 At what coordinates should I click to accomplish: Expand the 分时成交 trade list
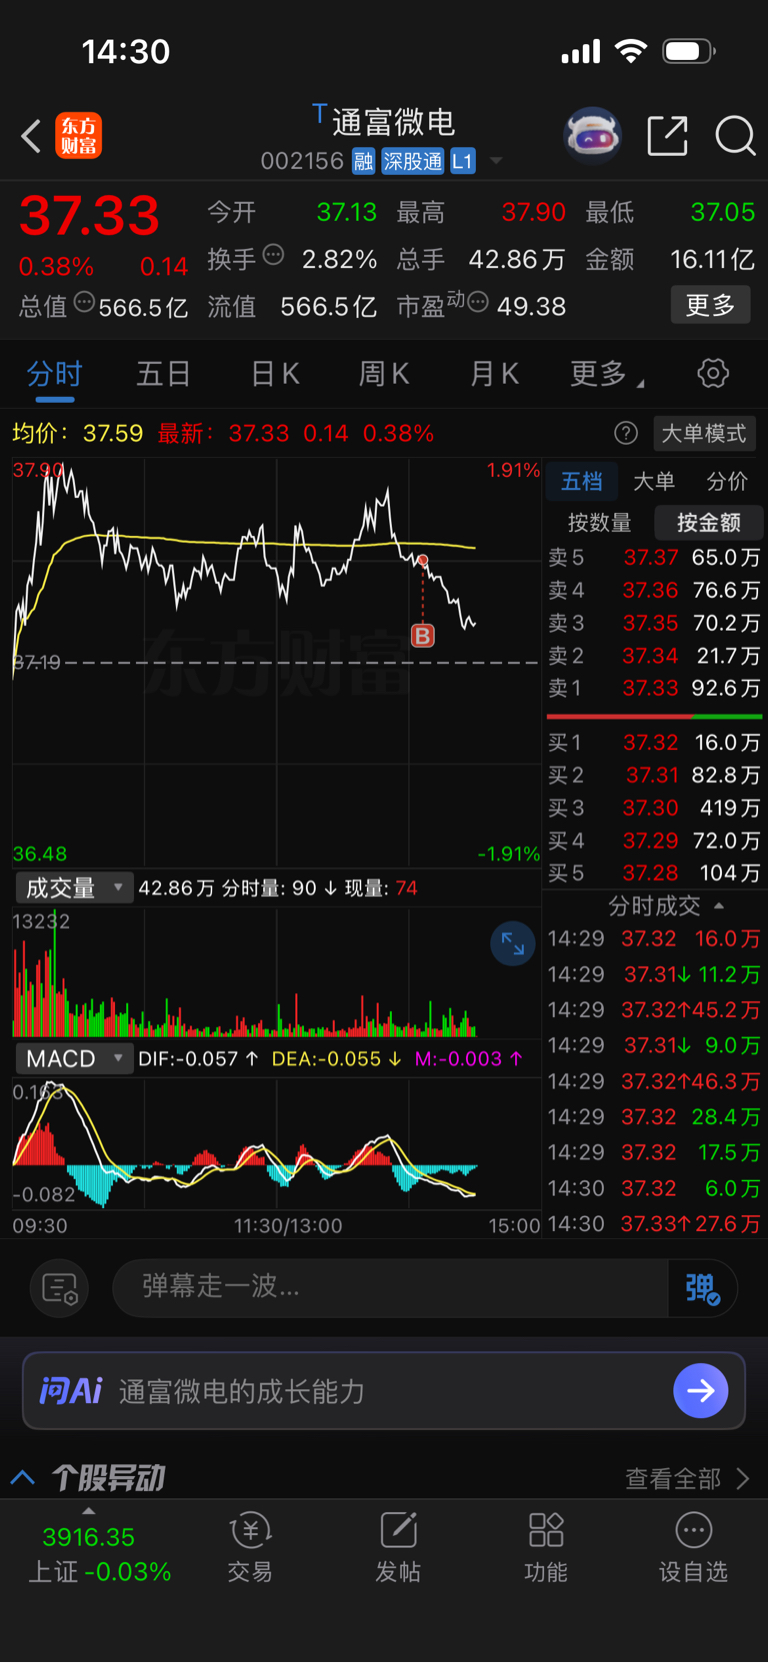coord(666,906)
